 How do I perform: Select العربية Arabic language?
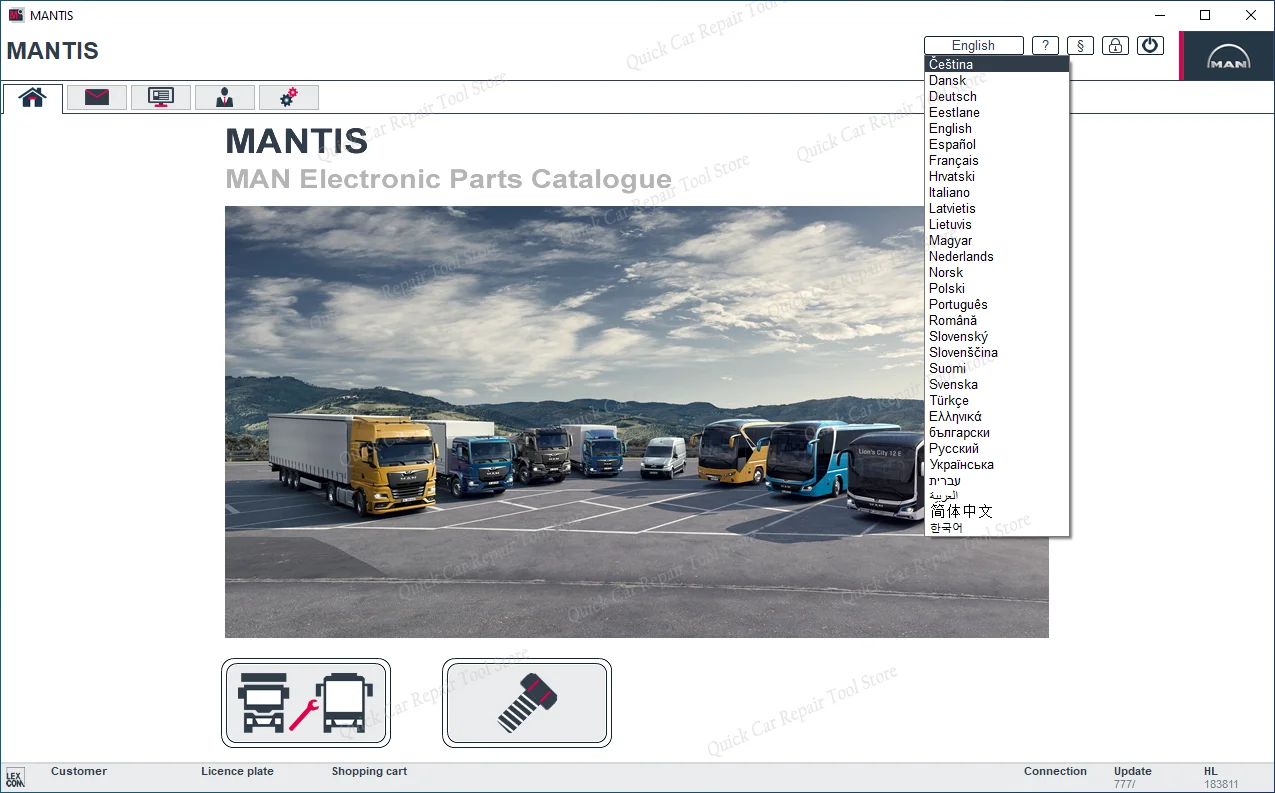pyautogui.click(x=997, y=495)
